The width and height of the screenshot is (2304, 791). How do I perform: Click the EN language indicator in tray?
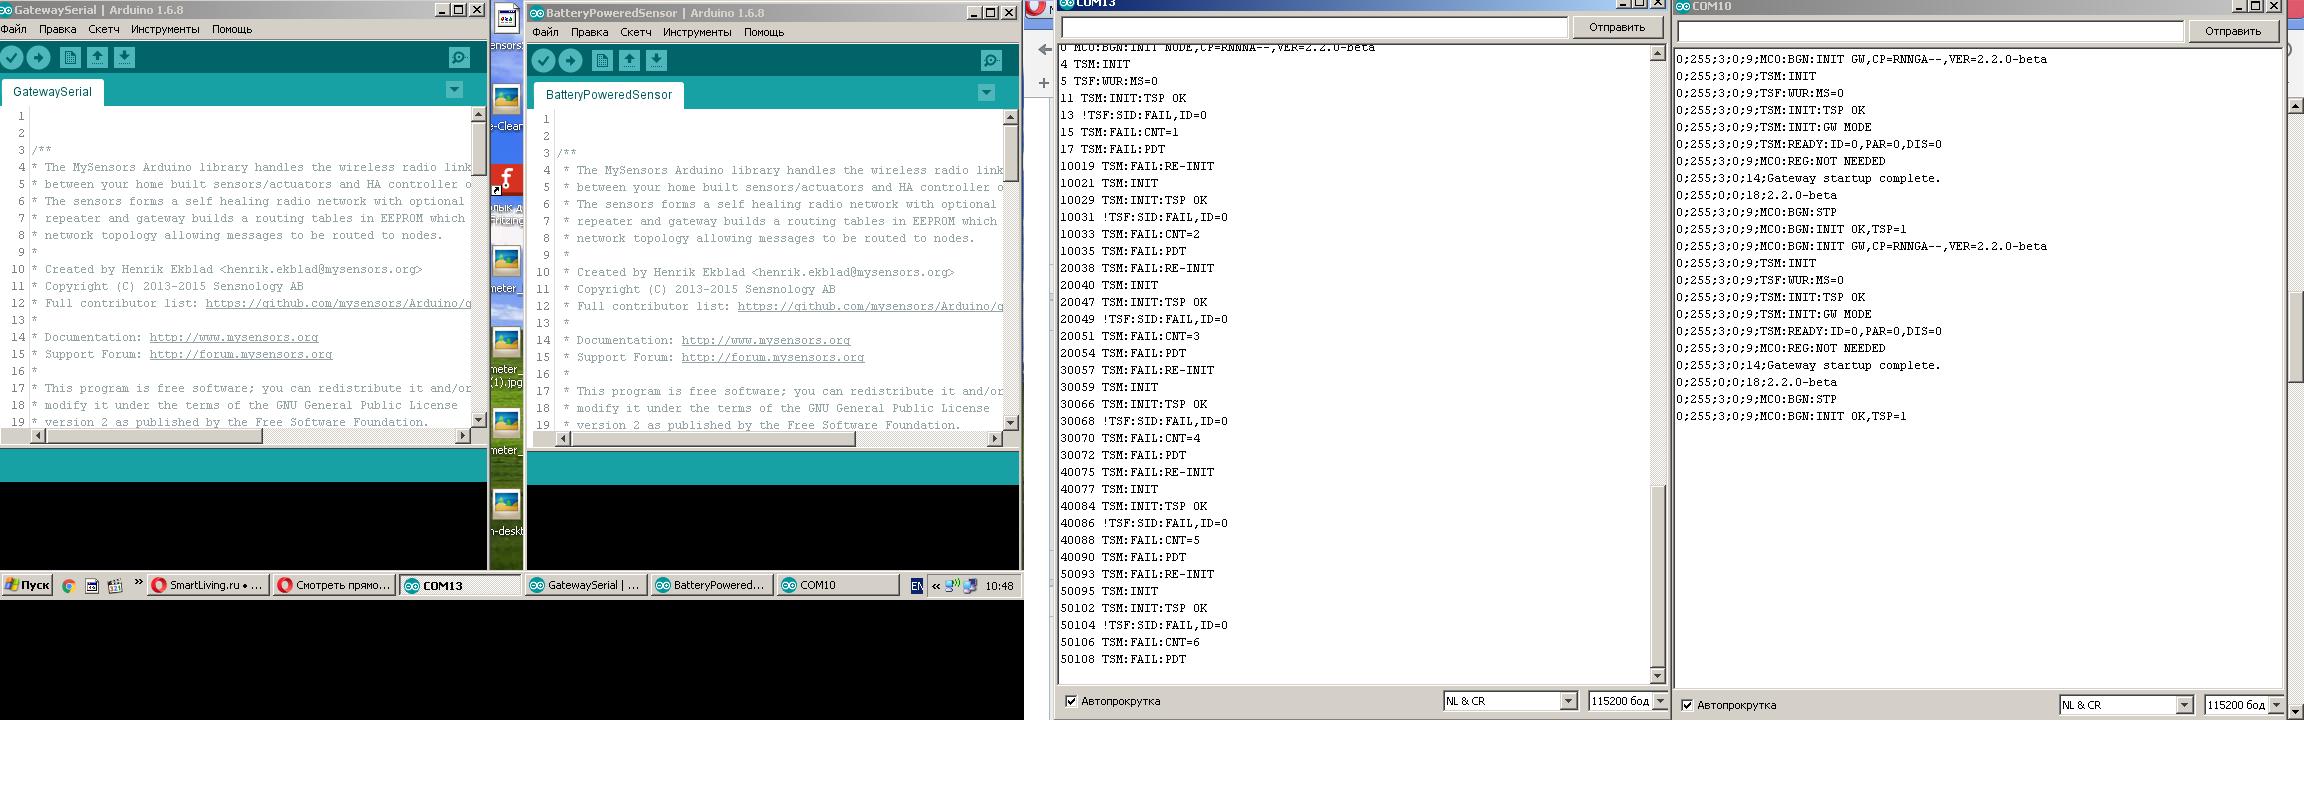coord(916,586)
